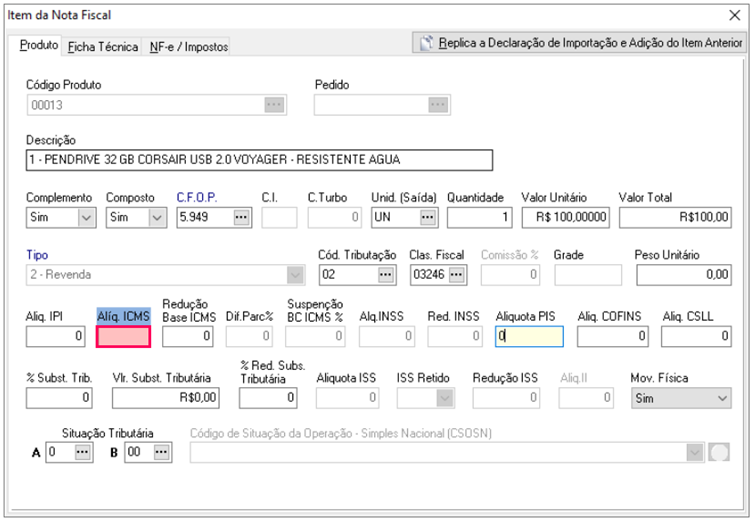The height and width of the screenshot is (522, 755).
Task: Open Unid. (Saída) lookup button
Action: [427, 216]
